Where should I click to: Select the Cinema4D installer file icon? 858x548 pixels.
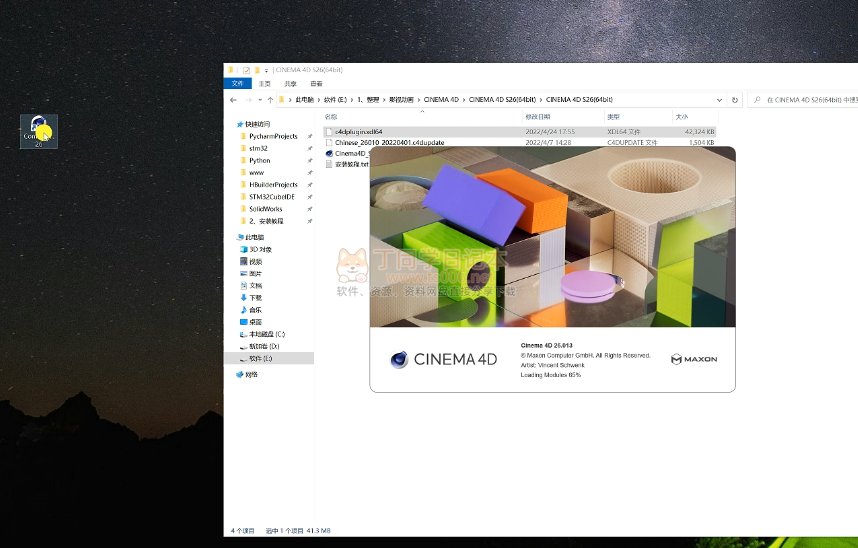click(x=329, y=153)
